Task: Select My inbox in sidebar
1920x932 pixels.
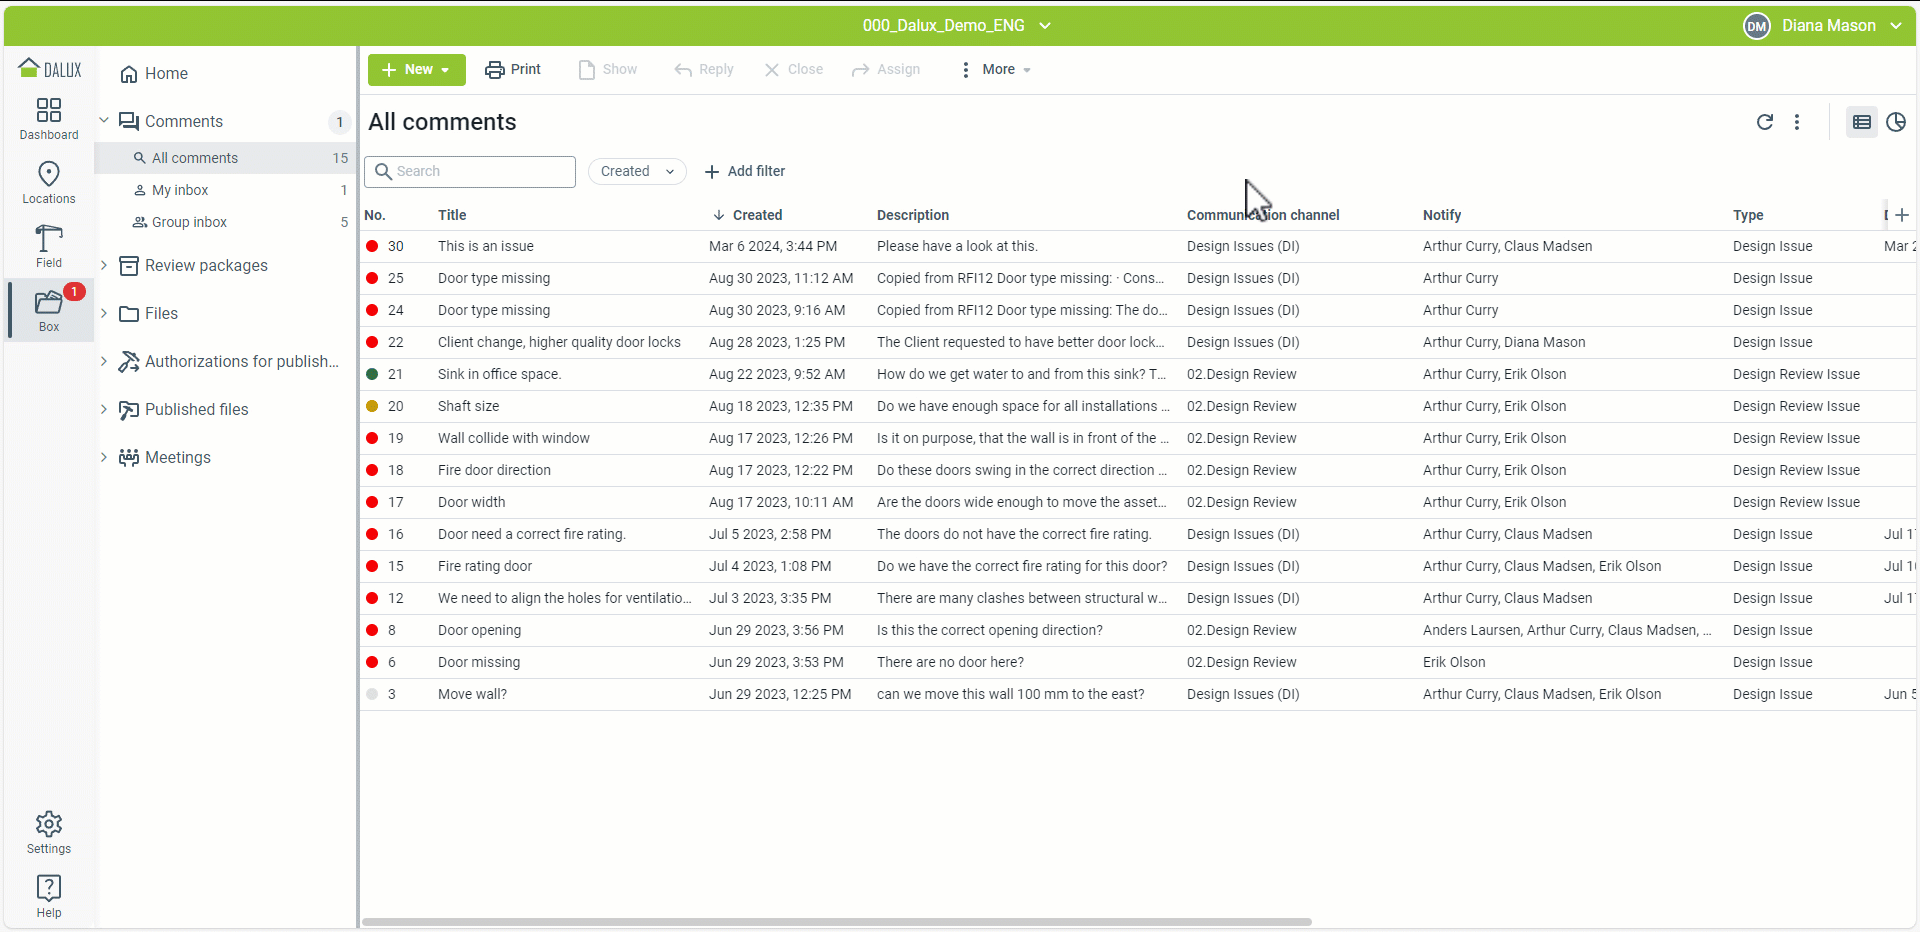Action: click(180, 190)
